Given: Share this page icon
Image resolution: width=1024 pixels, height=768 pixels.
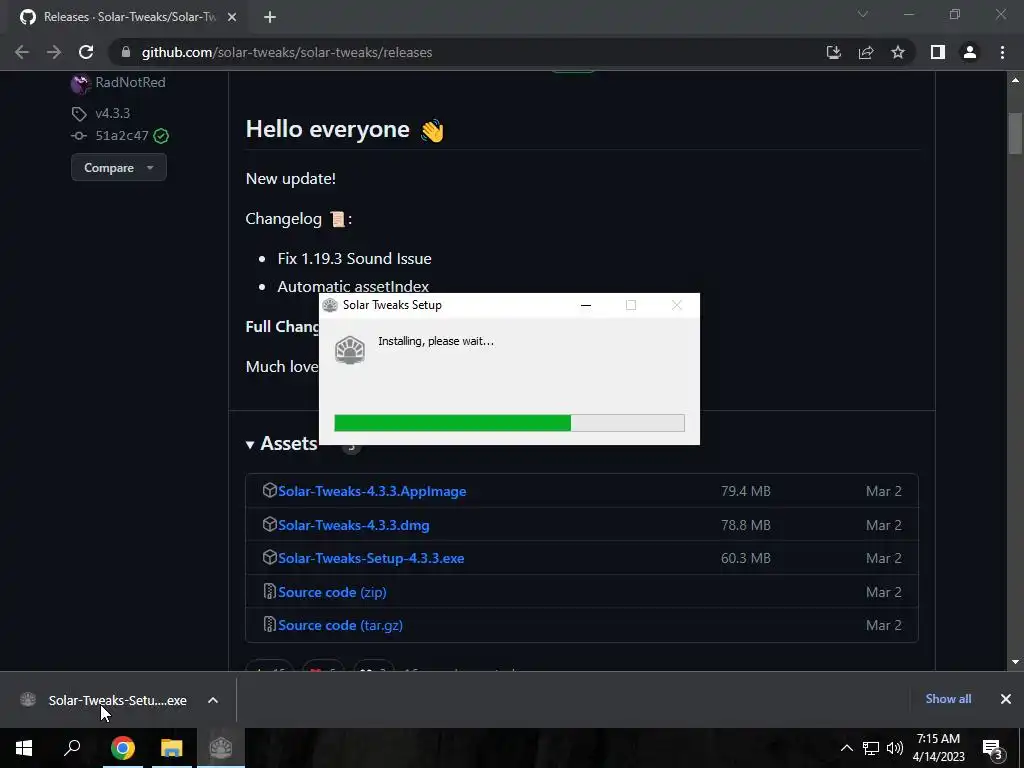Looking at the screenshot, I should (866, 52).
